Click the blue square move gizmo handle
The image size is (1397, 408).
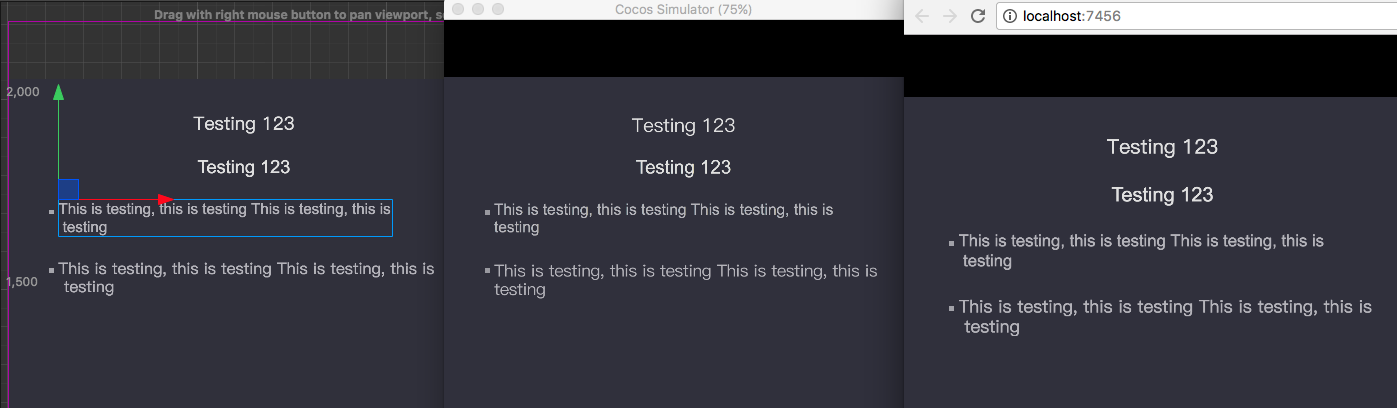pos(68,189)
